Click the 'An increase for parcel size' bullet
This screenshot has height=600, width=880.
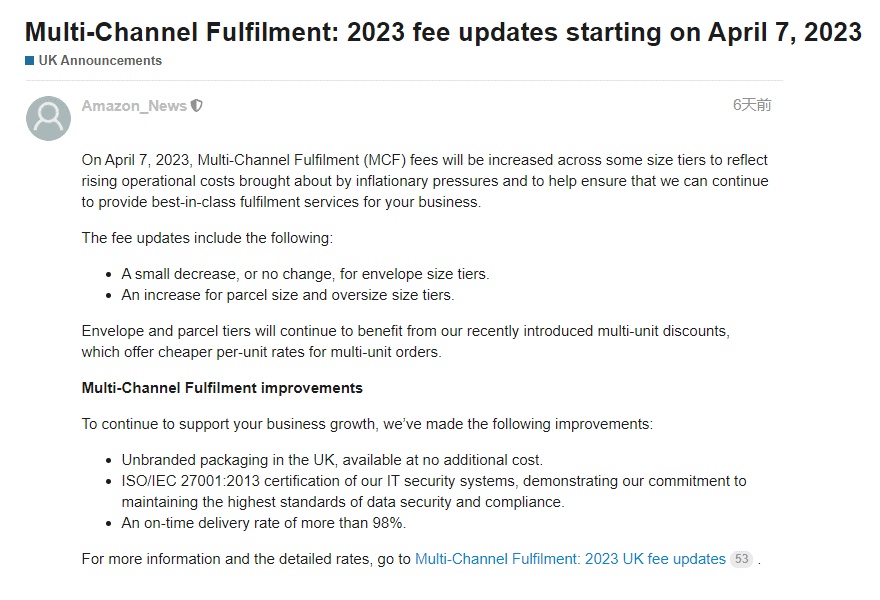pos(288,295)
